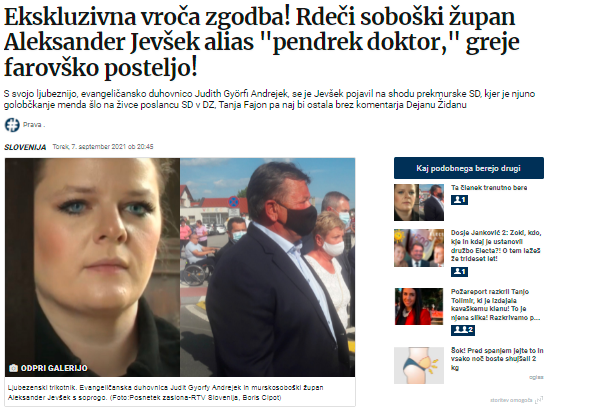Click the Kaj podobnega berejo drugi header
Screen dimensions: 600x410
[469, 168]
